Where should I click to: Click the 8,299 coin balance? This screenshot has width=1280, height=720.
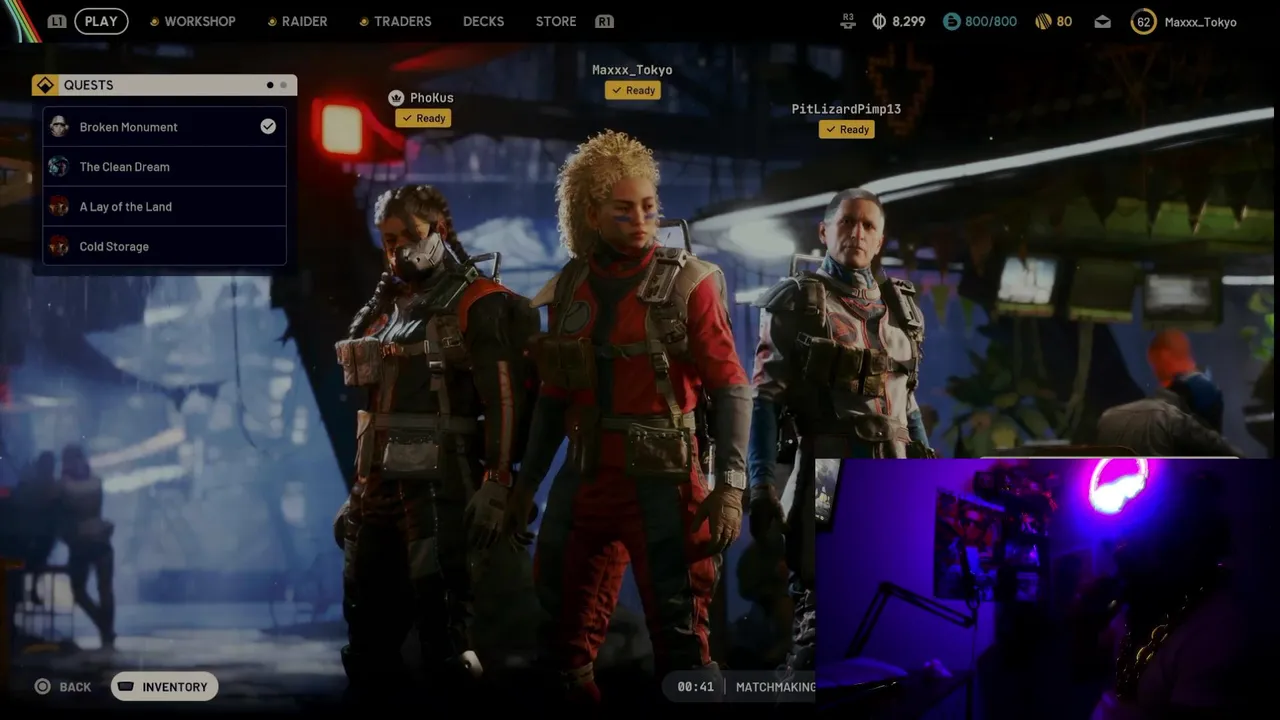click(x=909, y=21)
